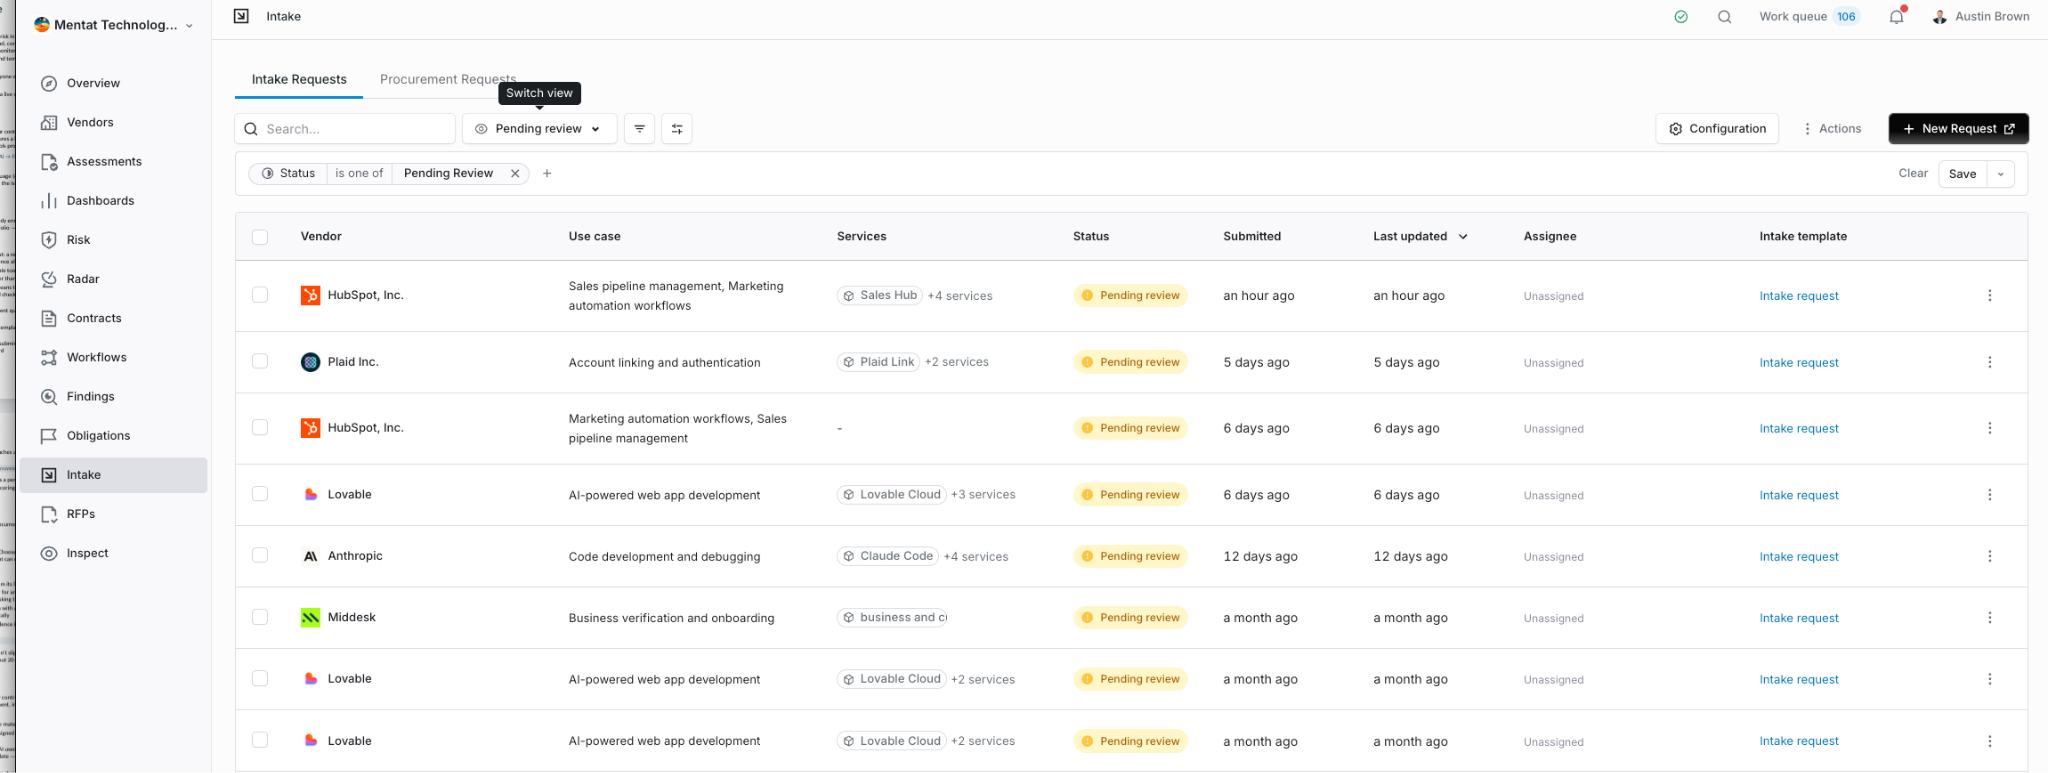This screenshot has width=2048, height=773.
Task: Sort by the Last updated column
Action: point(1420,237)
